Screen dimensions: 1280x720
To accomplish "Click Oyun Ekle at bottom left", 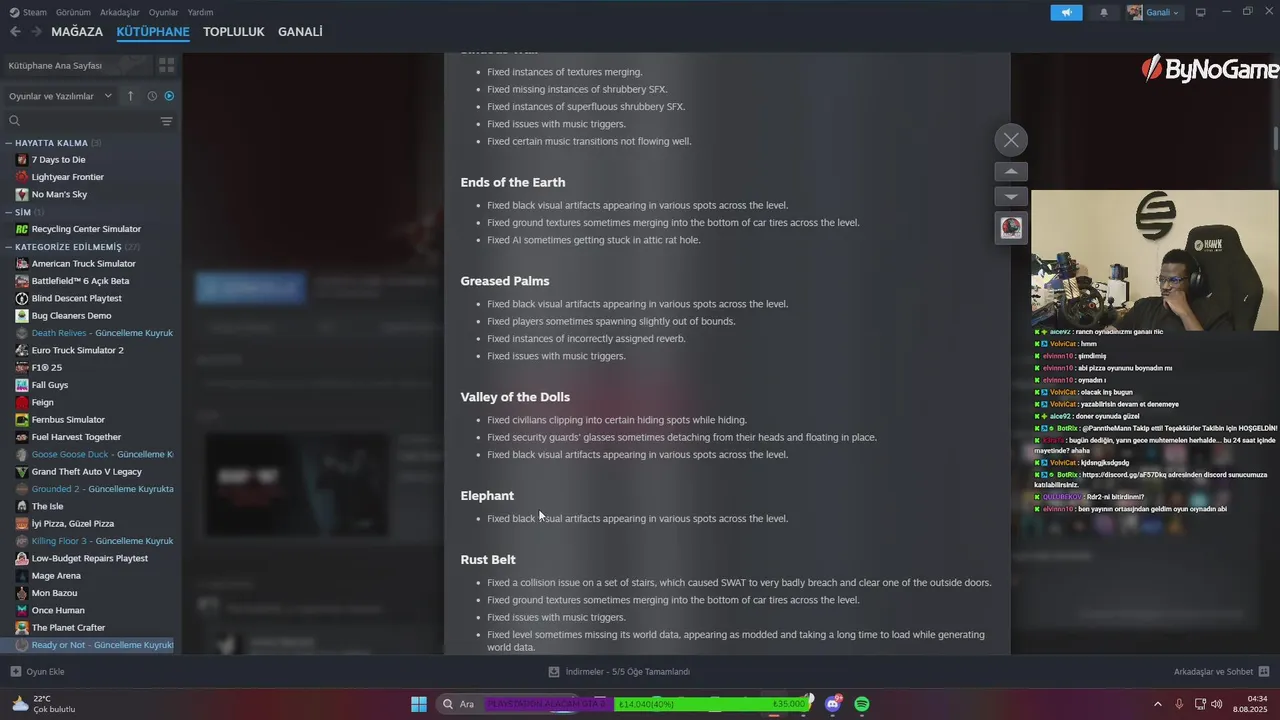I will (x=37, y=672).
